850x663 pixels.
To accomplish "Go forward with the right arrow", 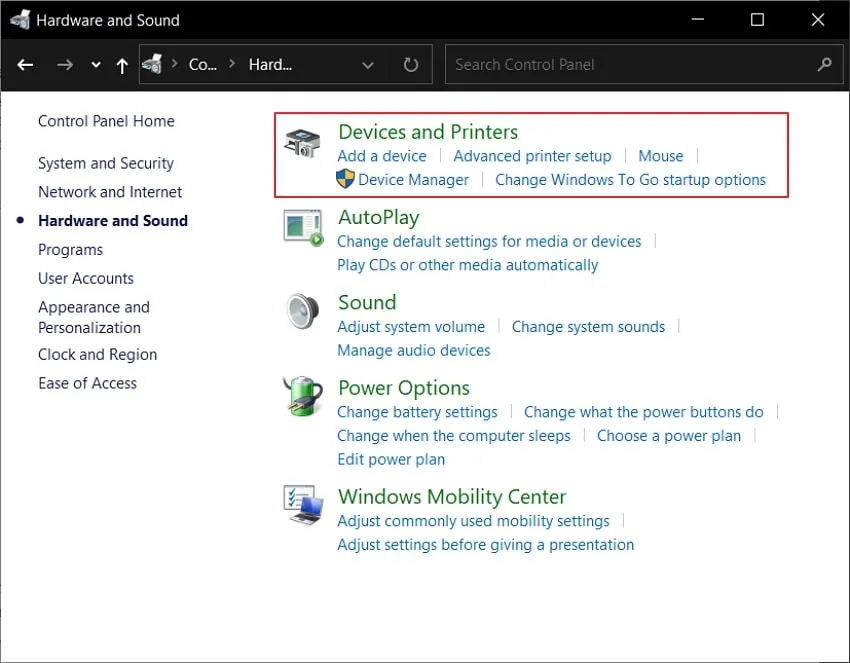I will coord(65,65).
